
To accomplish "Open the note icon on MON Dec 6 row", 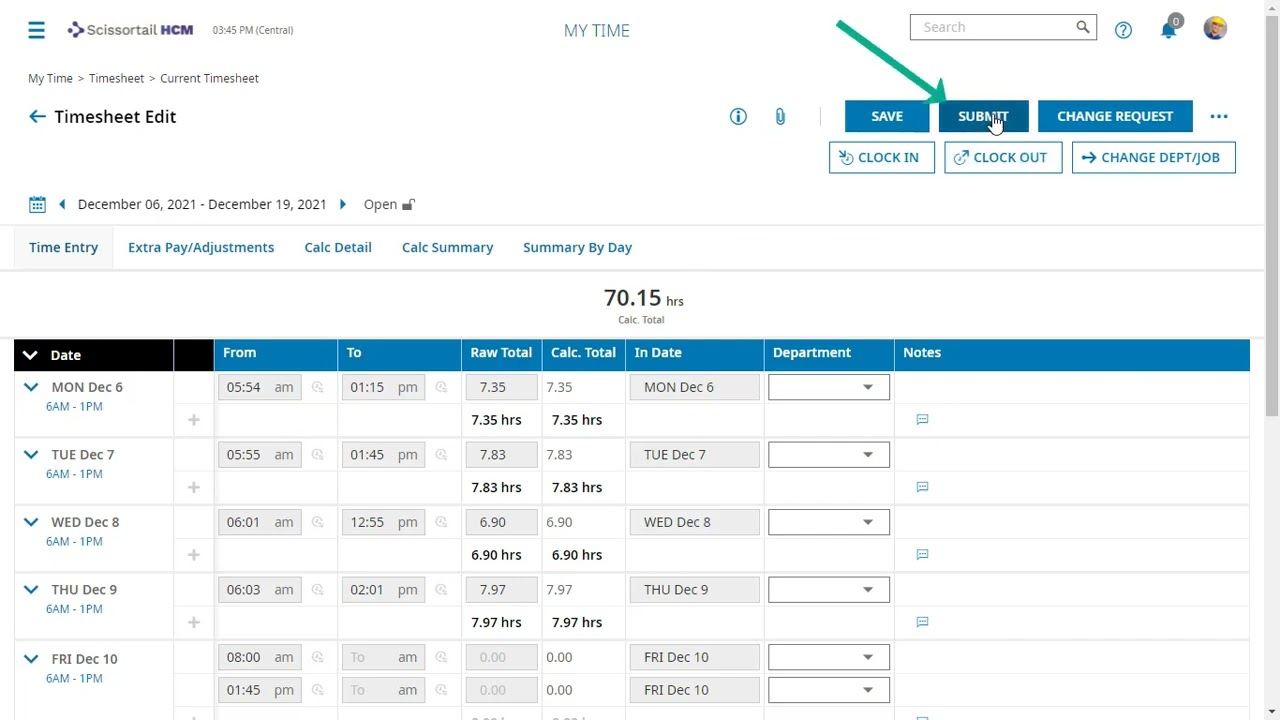I will (x=922, y=419).
